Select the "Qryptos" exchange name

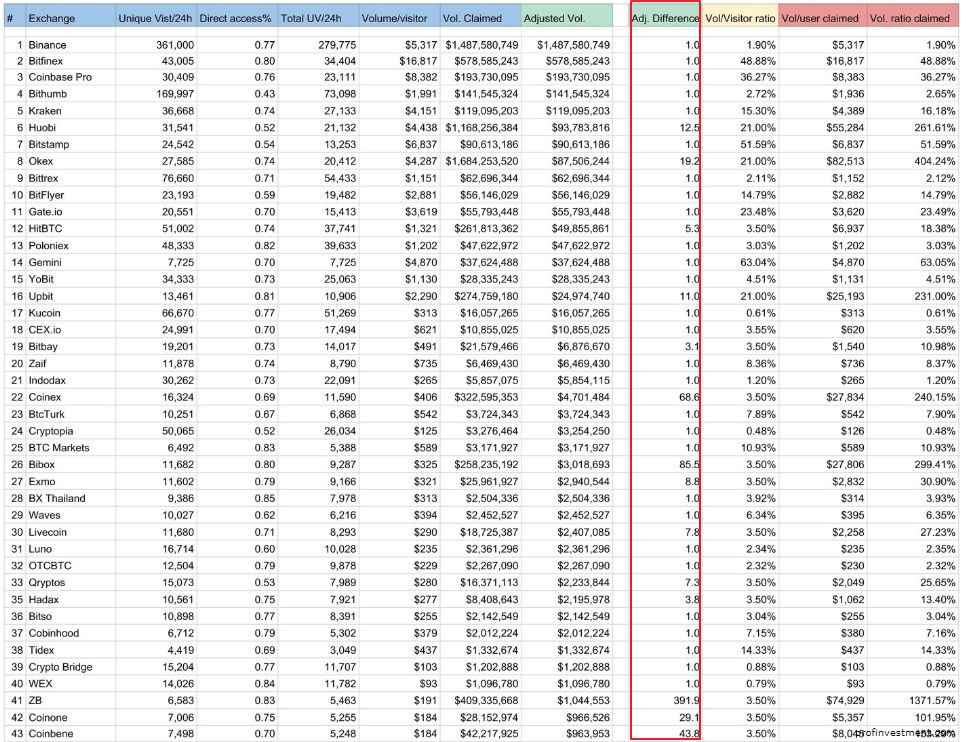[47, 582]
